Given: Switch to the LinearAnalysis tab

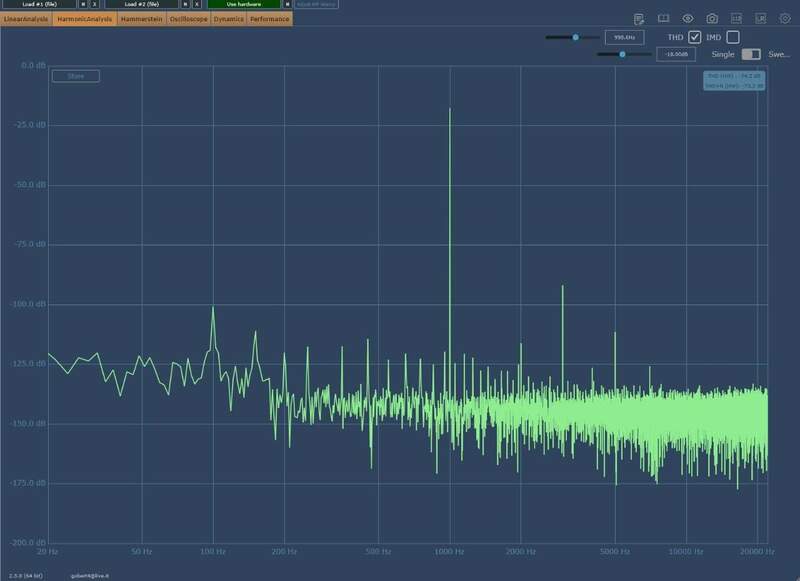Looking at the screenshot, I should pos(26,19).
